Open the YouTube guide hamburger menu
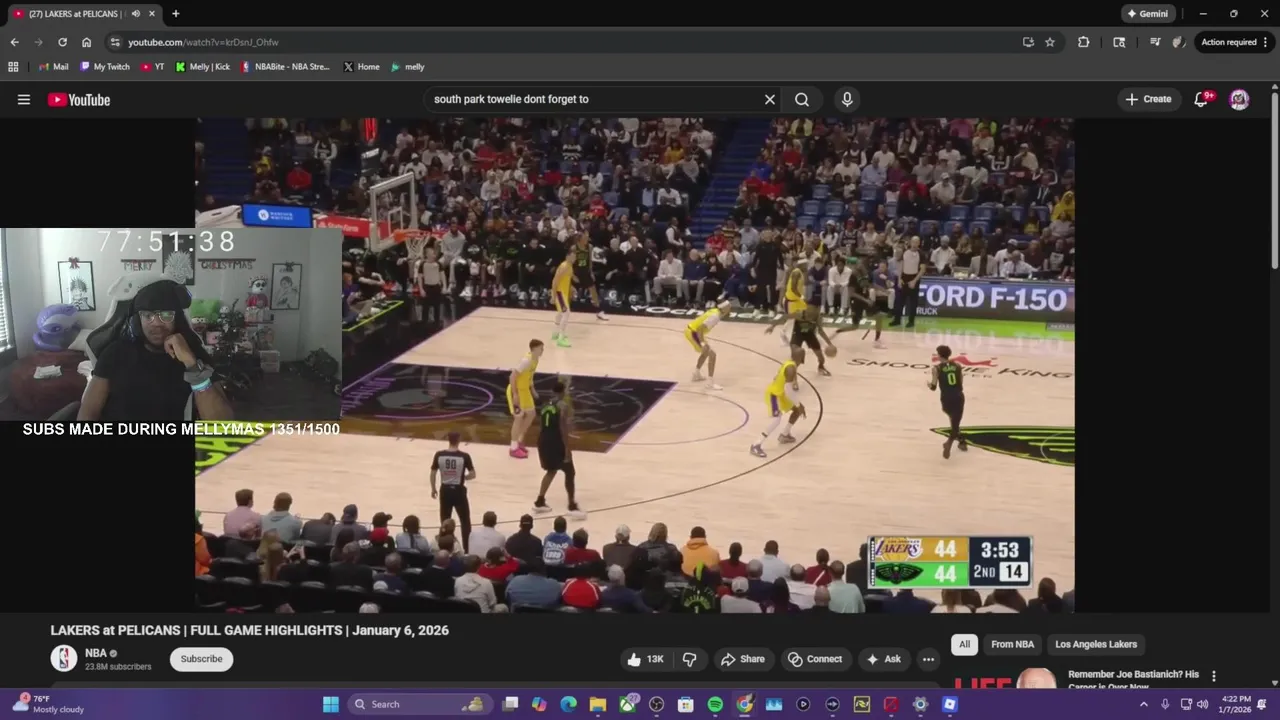1280x720 pixels. (24, 99)
